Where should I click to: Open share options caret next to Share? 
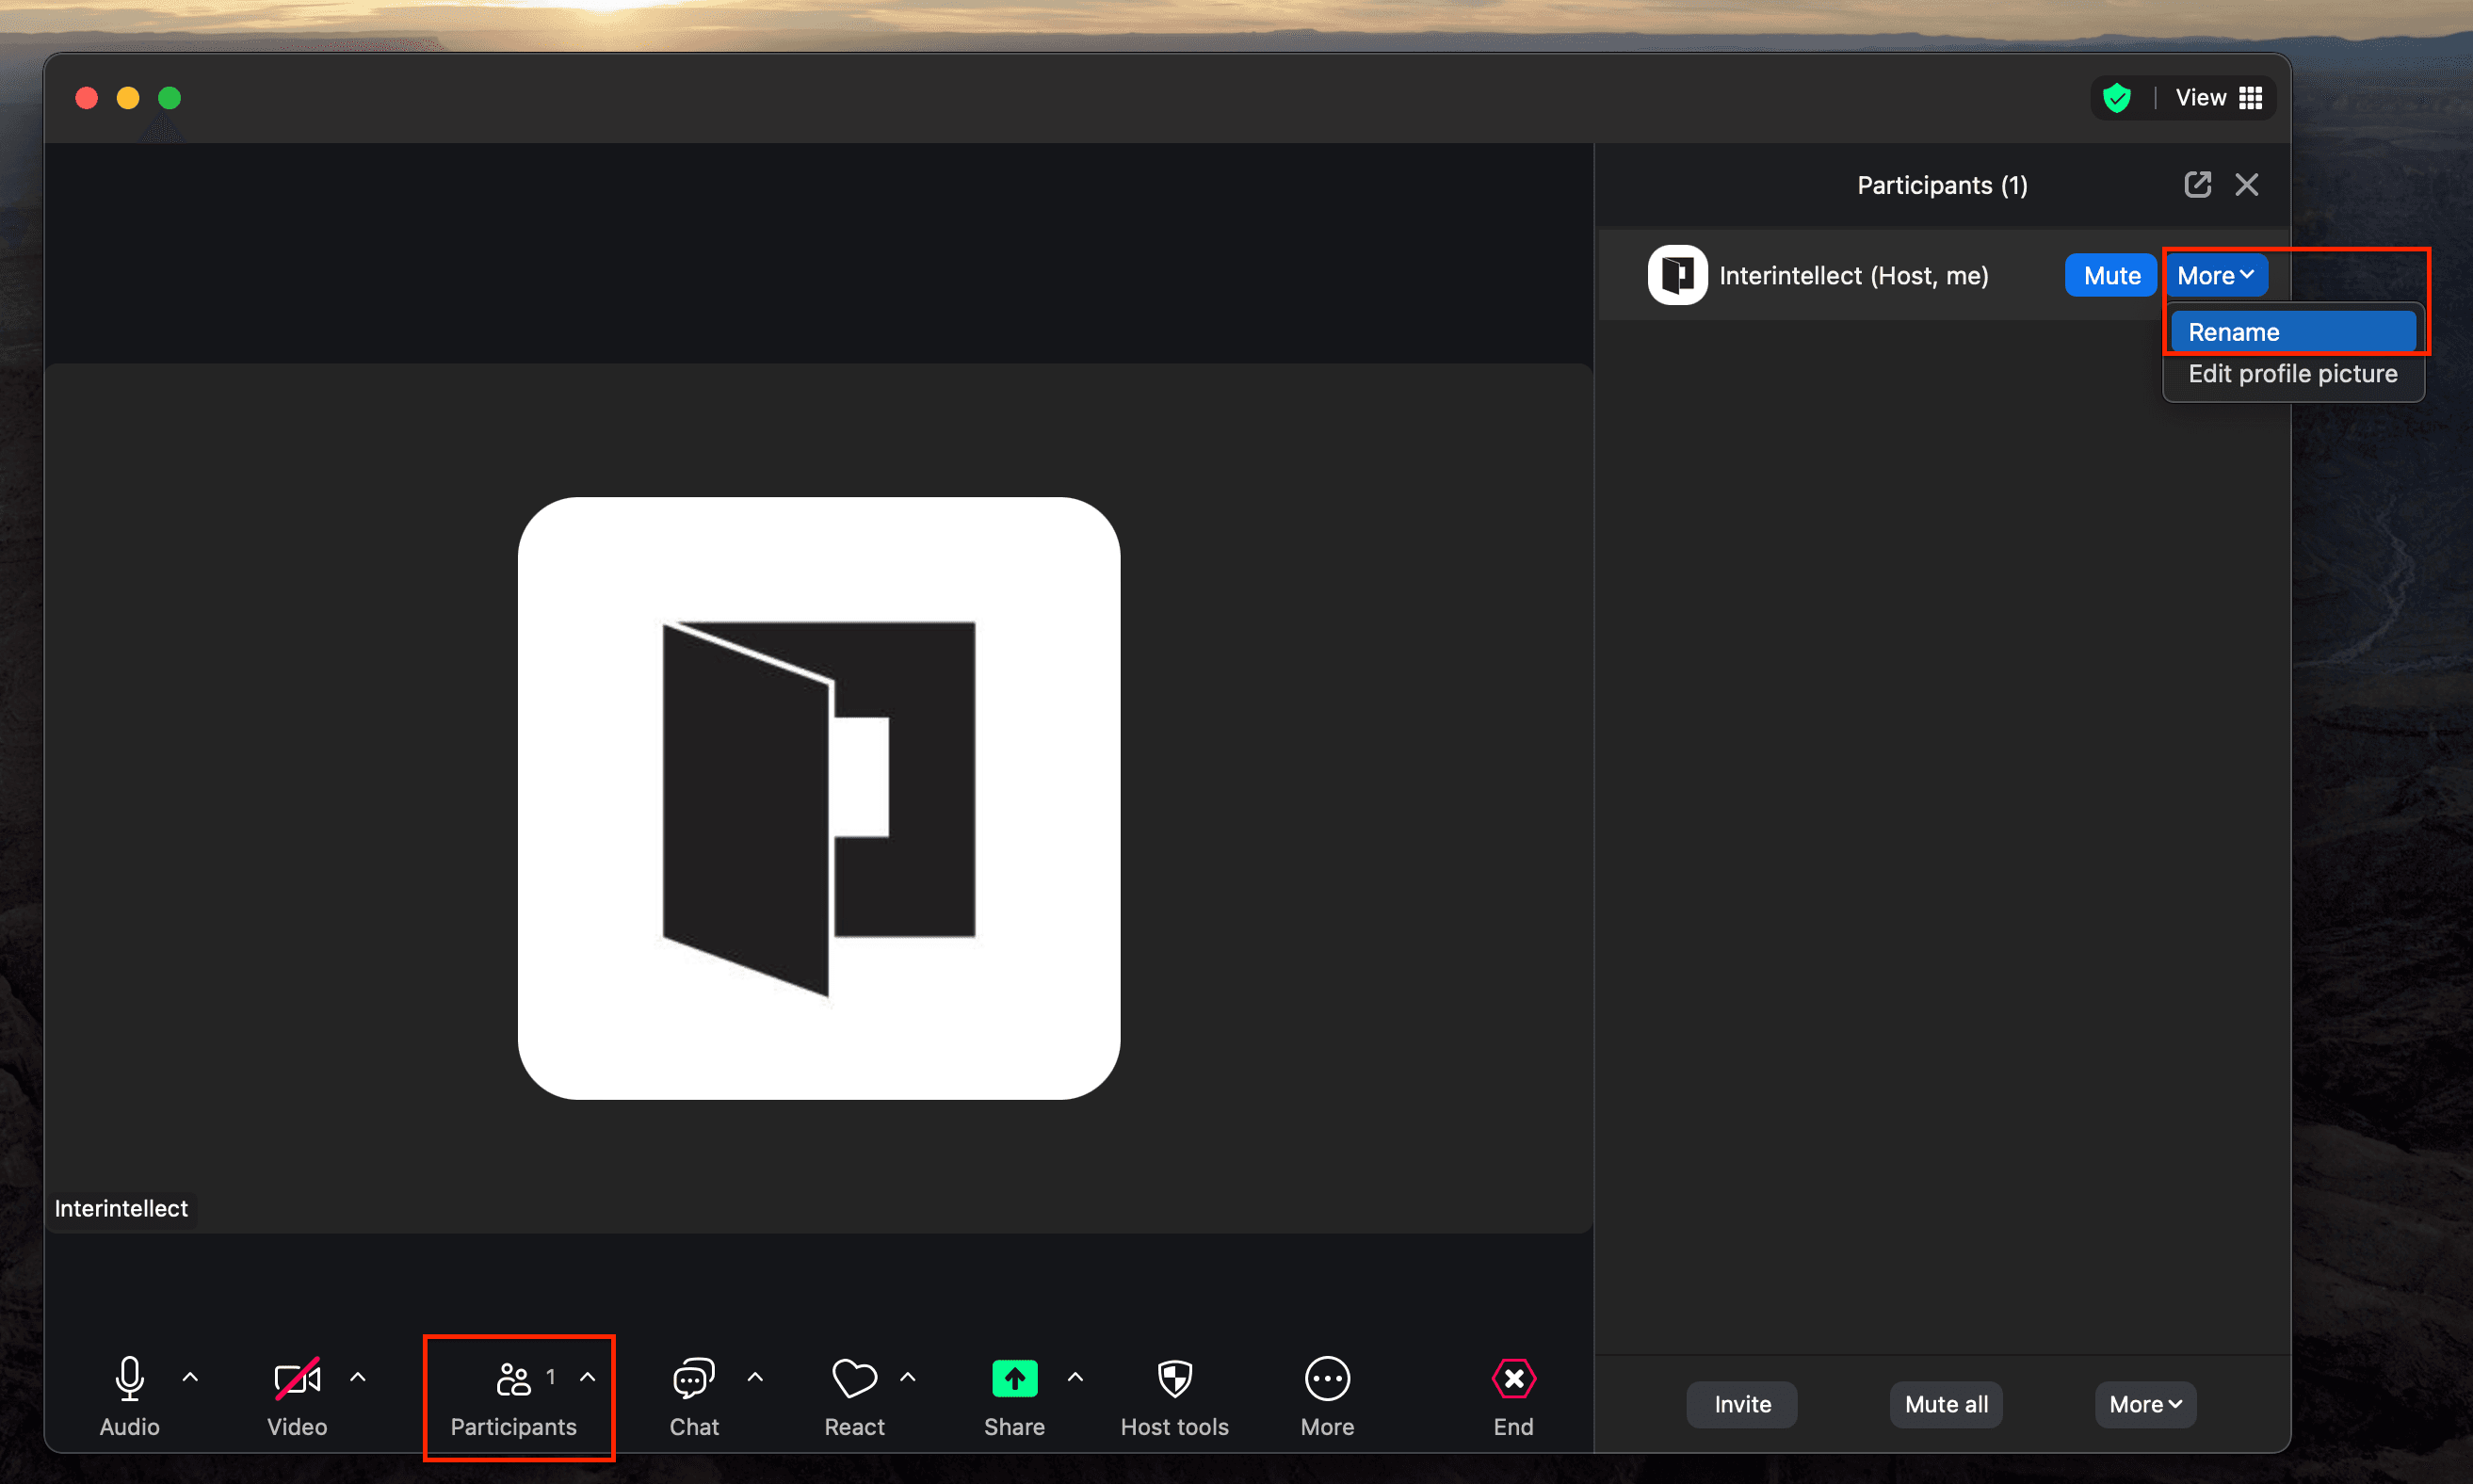pyautogui.click(x=1076, y=1378)
